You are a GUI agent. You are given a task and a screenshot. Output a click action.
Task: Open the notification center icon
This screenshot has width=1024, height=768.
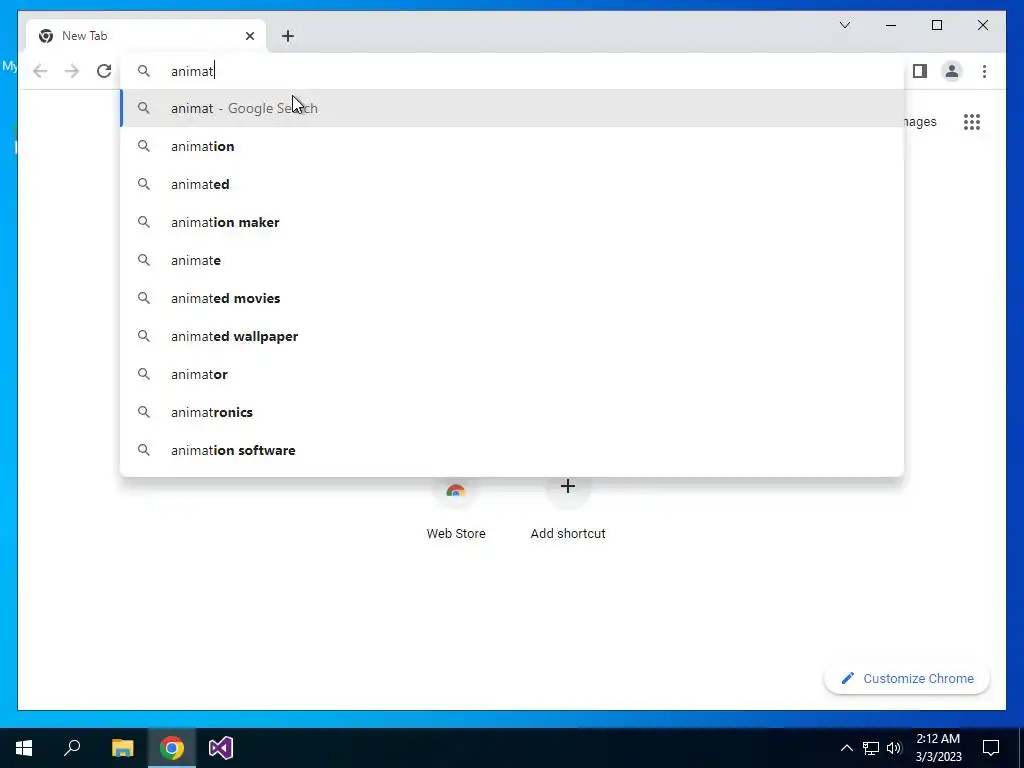pos(991,748)
